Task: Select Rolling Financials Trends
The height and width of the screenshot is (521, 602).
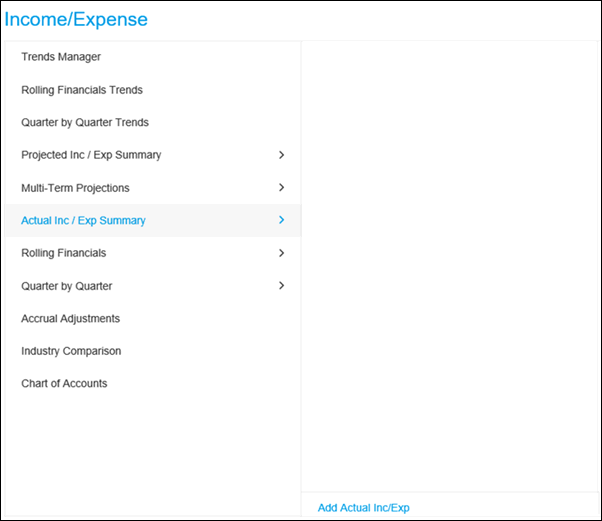Action: 82,90
